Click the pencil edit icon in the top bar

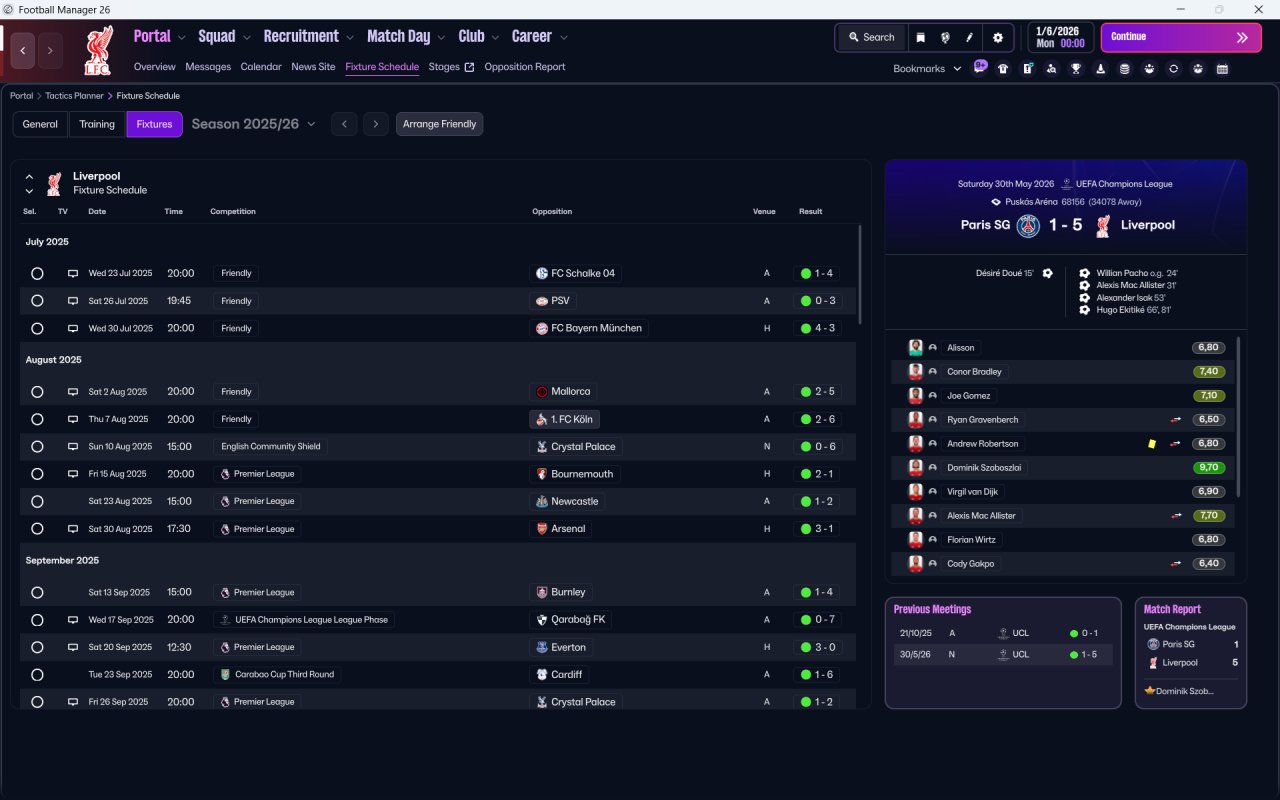pos(969,37)
